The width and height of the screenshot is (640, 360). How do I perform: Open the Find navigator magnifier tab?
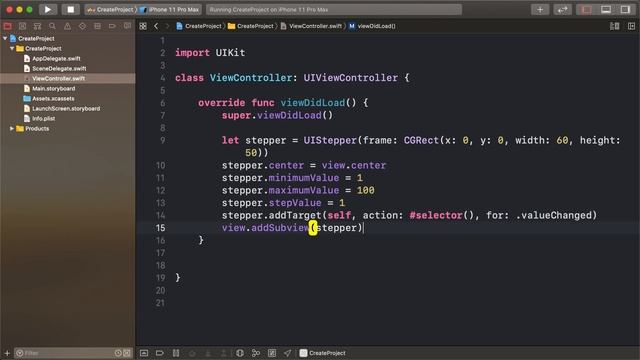click(x=52, y=26)
